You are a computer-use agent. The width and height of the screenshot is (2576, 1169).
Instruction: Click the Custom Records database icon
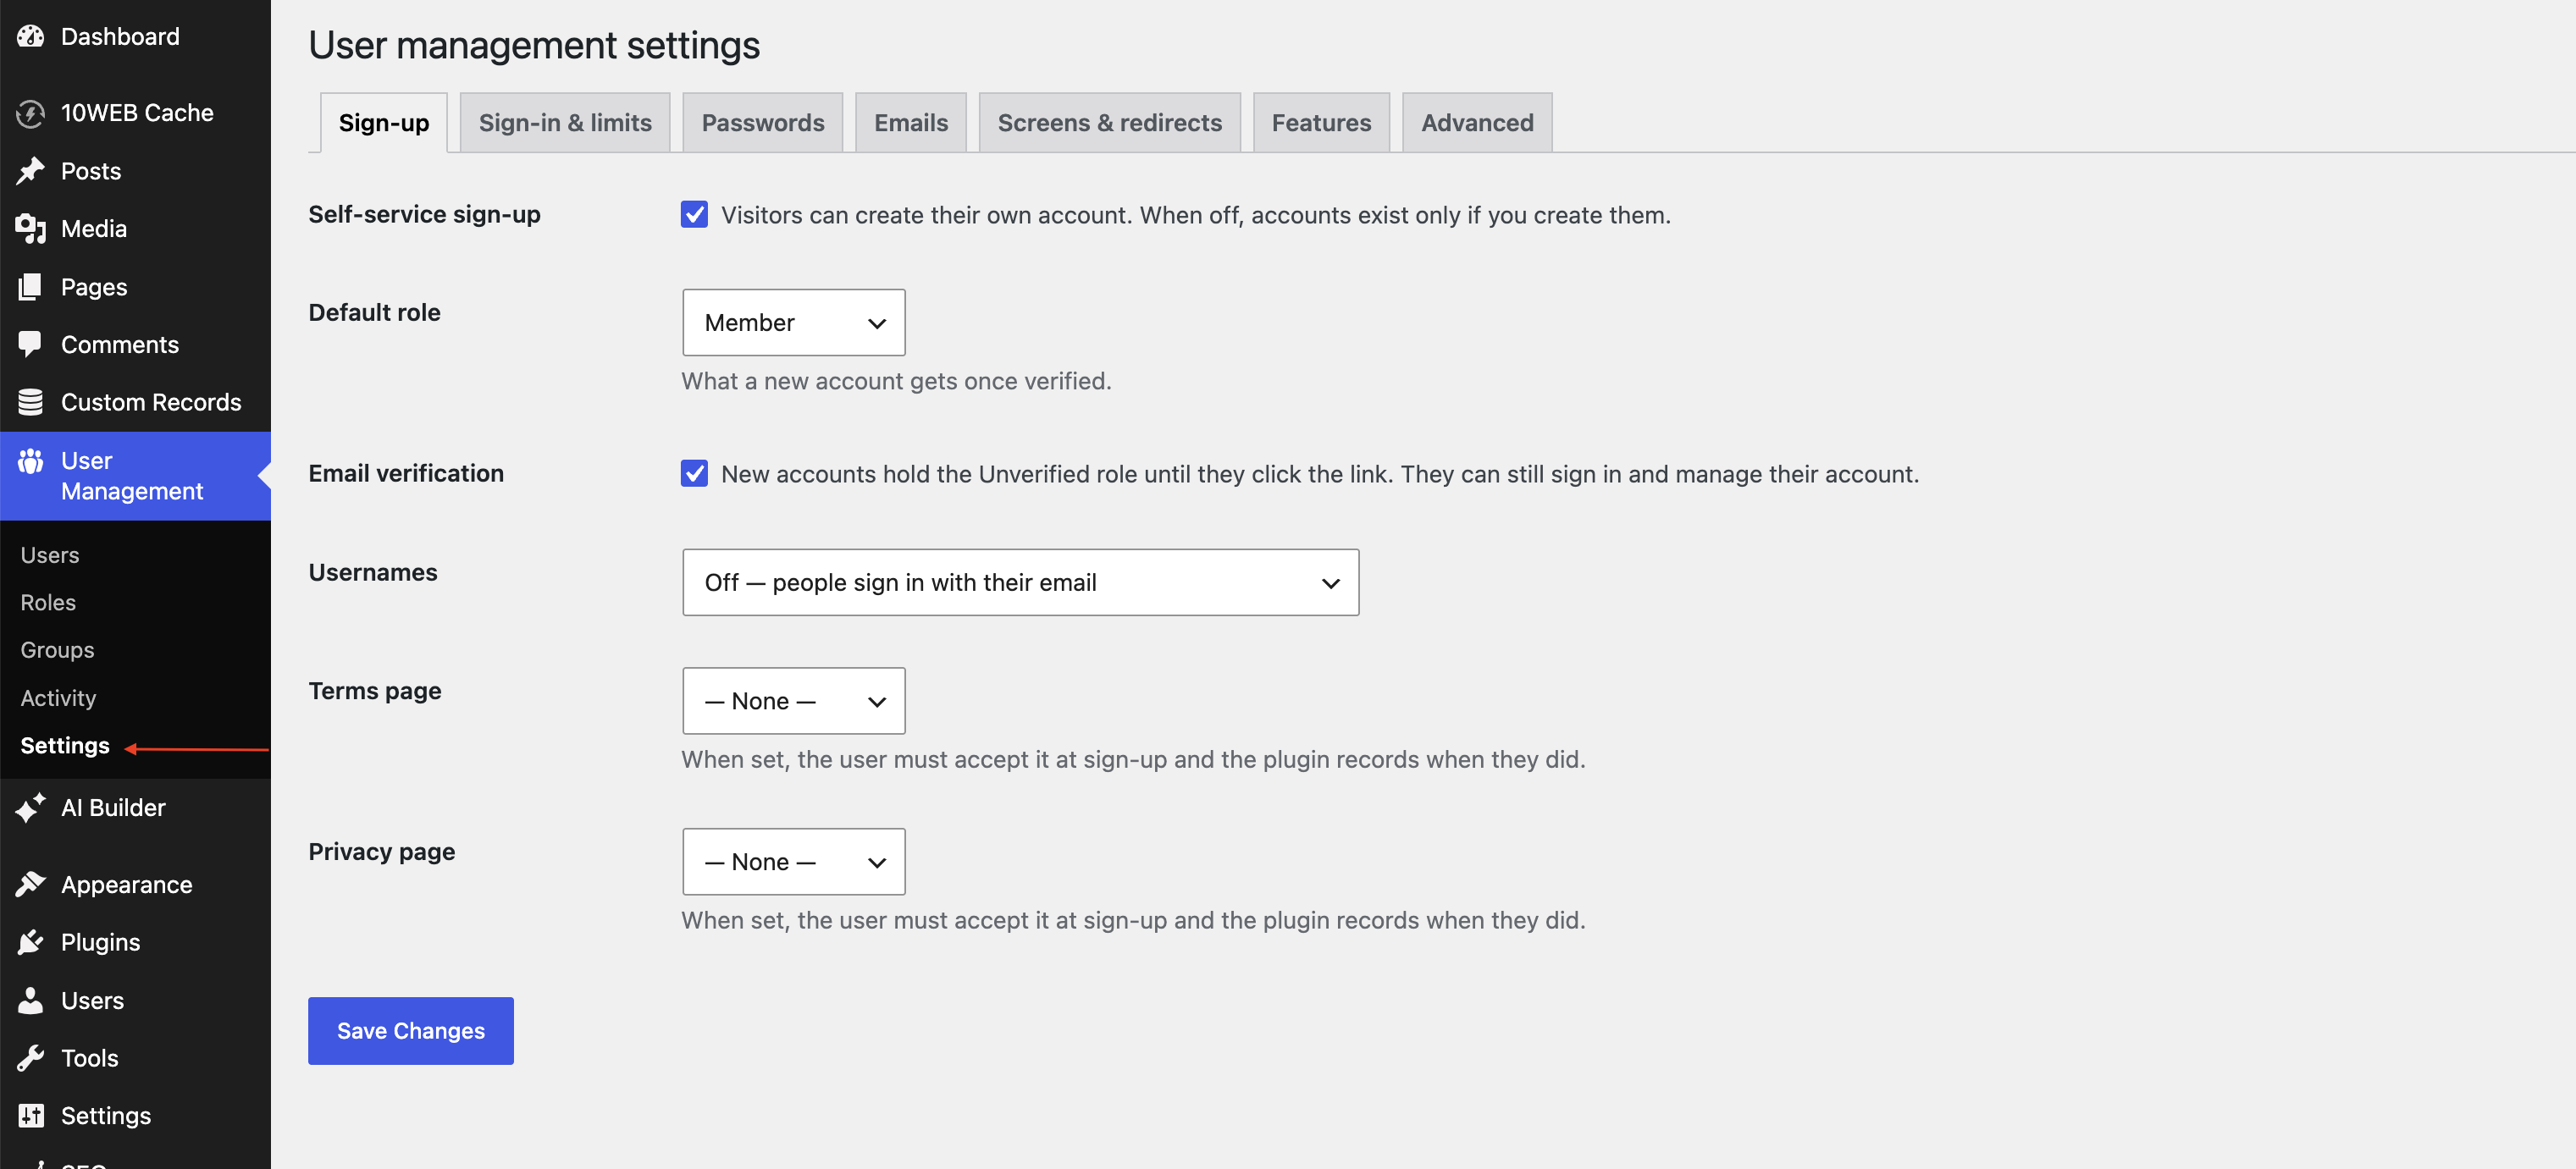[x=31, y=402]
